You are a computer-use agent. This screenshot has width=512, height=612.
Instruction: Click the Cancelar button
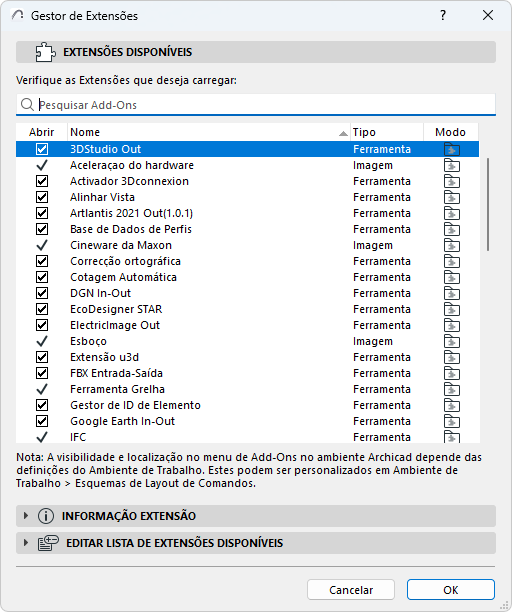pyautogui.click(x=351, y=589)
